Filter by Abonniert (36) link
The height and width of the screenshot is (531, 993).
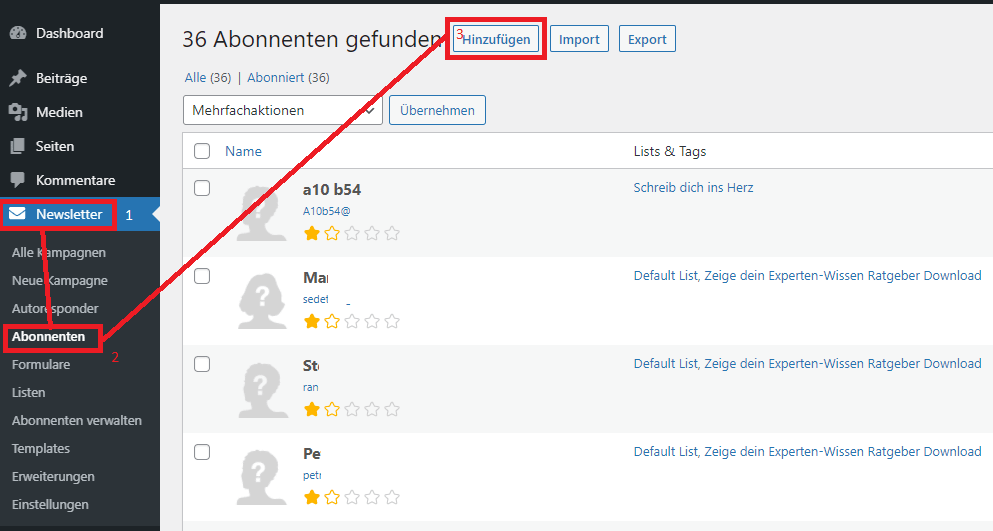(x=288, y=77)
